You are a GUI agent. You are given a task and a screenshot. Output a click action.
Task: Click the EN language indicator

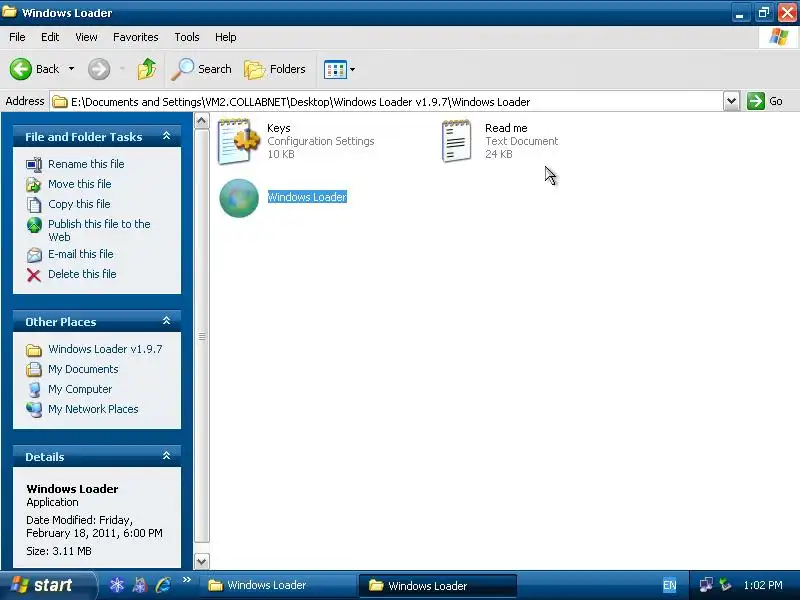pyautogui.click(x=669, y=585)
